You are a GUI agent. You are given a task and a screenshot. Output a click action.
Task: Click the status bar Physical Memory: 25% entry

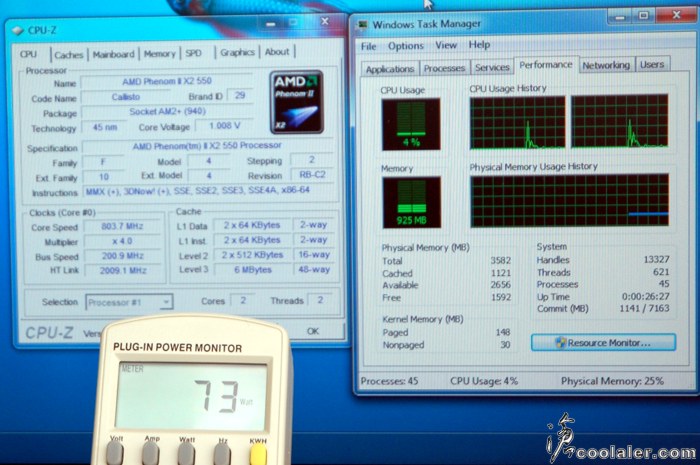pyautogui.click(x=612, y=381)
